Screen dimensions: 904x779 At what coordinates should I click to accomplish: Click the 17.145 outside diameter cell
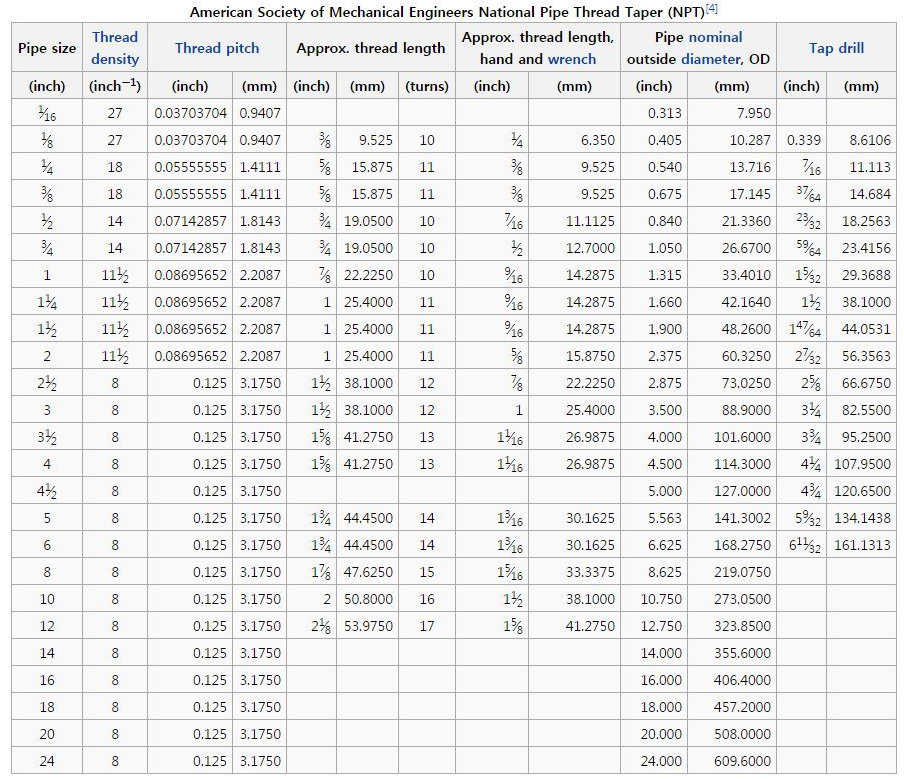pyautogui.click(x=732, y=194)
